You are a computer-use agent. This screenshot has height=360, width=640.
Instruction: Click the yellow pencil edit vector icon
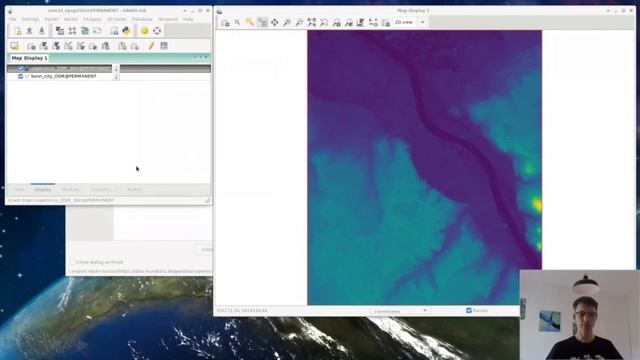[x=151, y=46]
